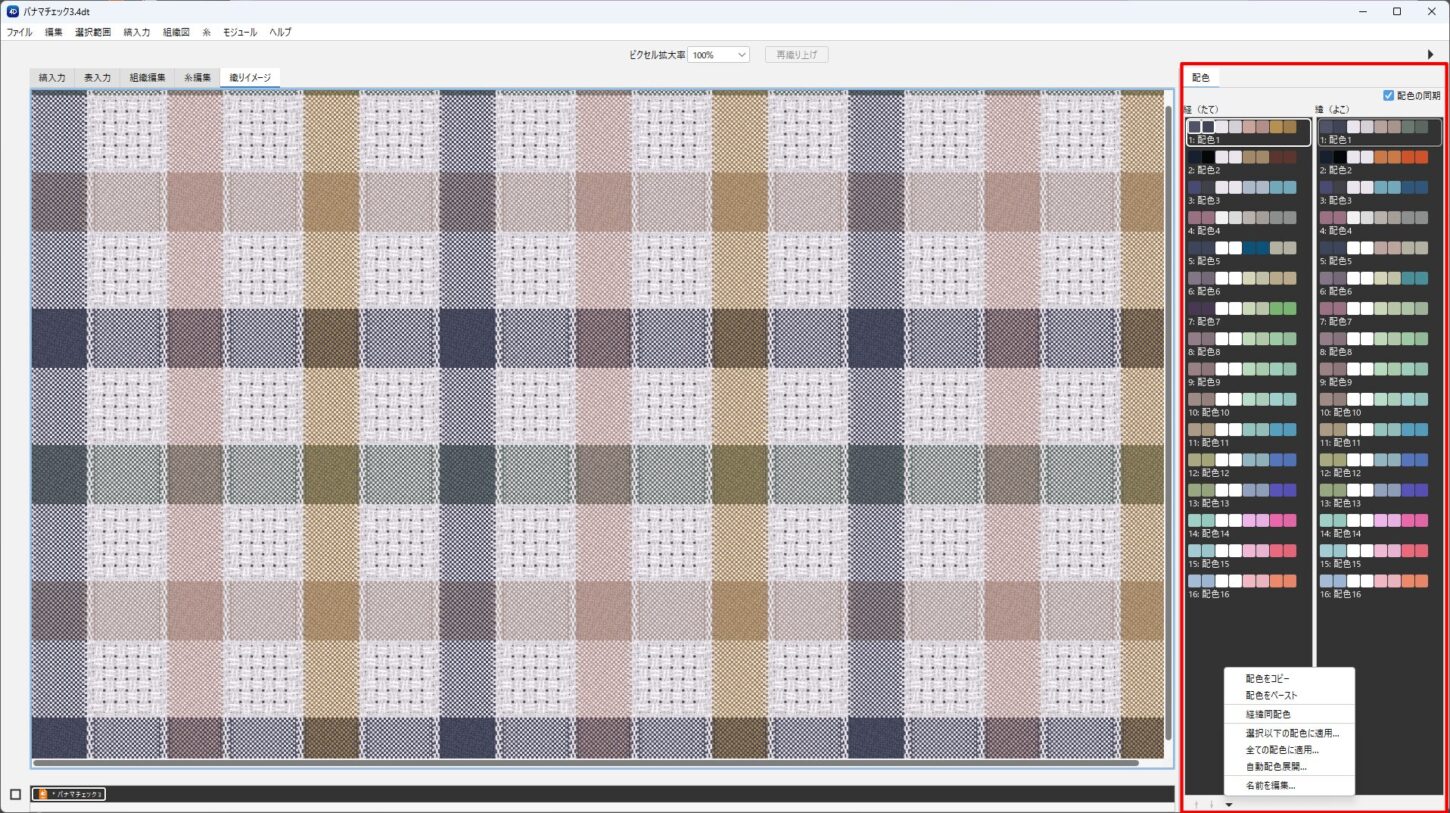This screenshot has height=813, width=1450.
Task: Click first color swatch in warp 配色1
Action: (x=1195, y=126)
